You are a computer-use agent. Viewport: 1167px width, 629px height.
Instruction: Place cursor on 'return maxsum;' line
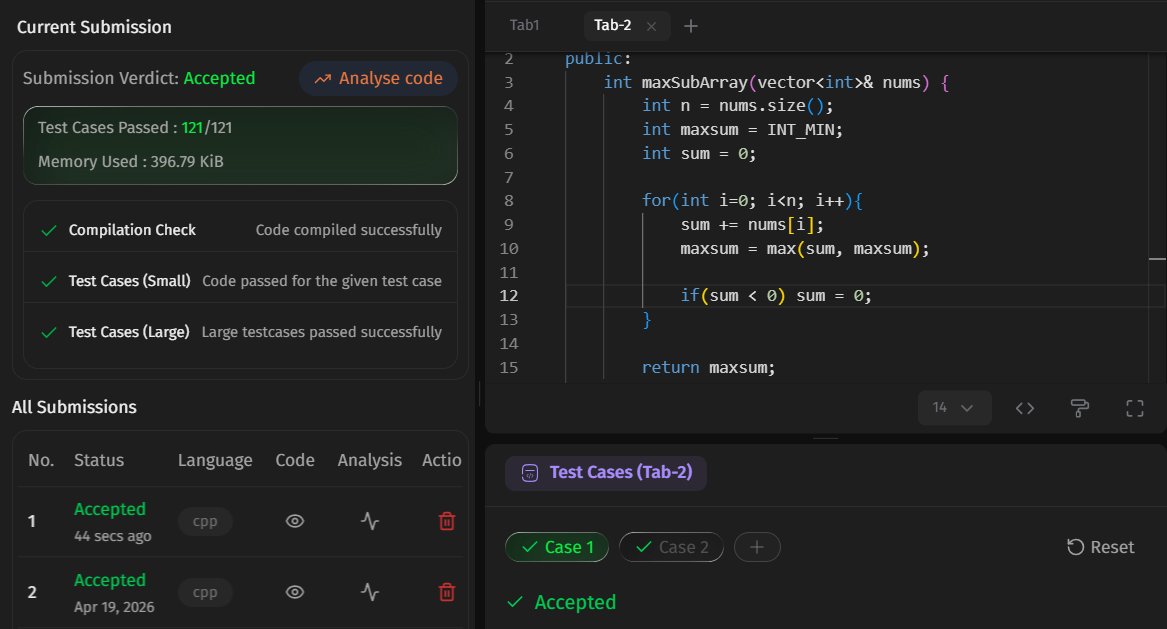(708, 368)
